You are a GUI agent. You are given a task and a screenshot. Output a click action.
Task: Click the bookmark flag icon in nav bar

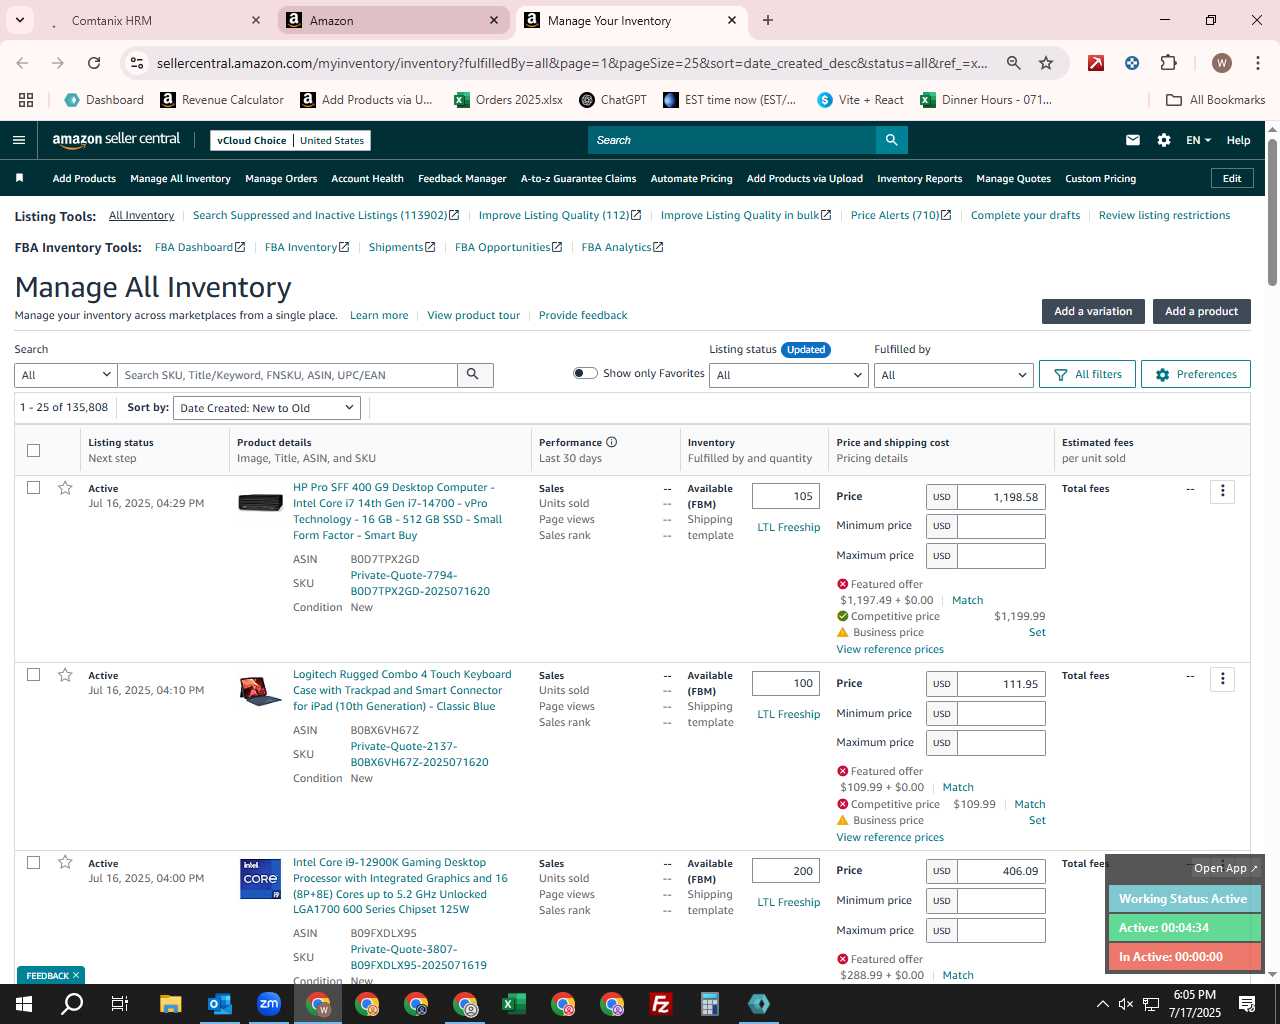tap(19, 178)
